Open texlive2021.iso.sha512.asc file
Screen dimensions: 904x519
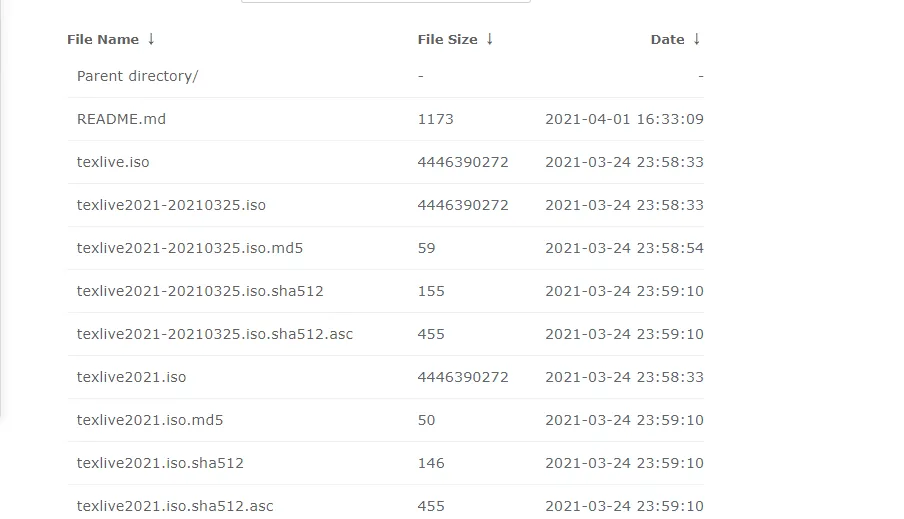click(175, 506)
